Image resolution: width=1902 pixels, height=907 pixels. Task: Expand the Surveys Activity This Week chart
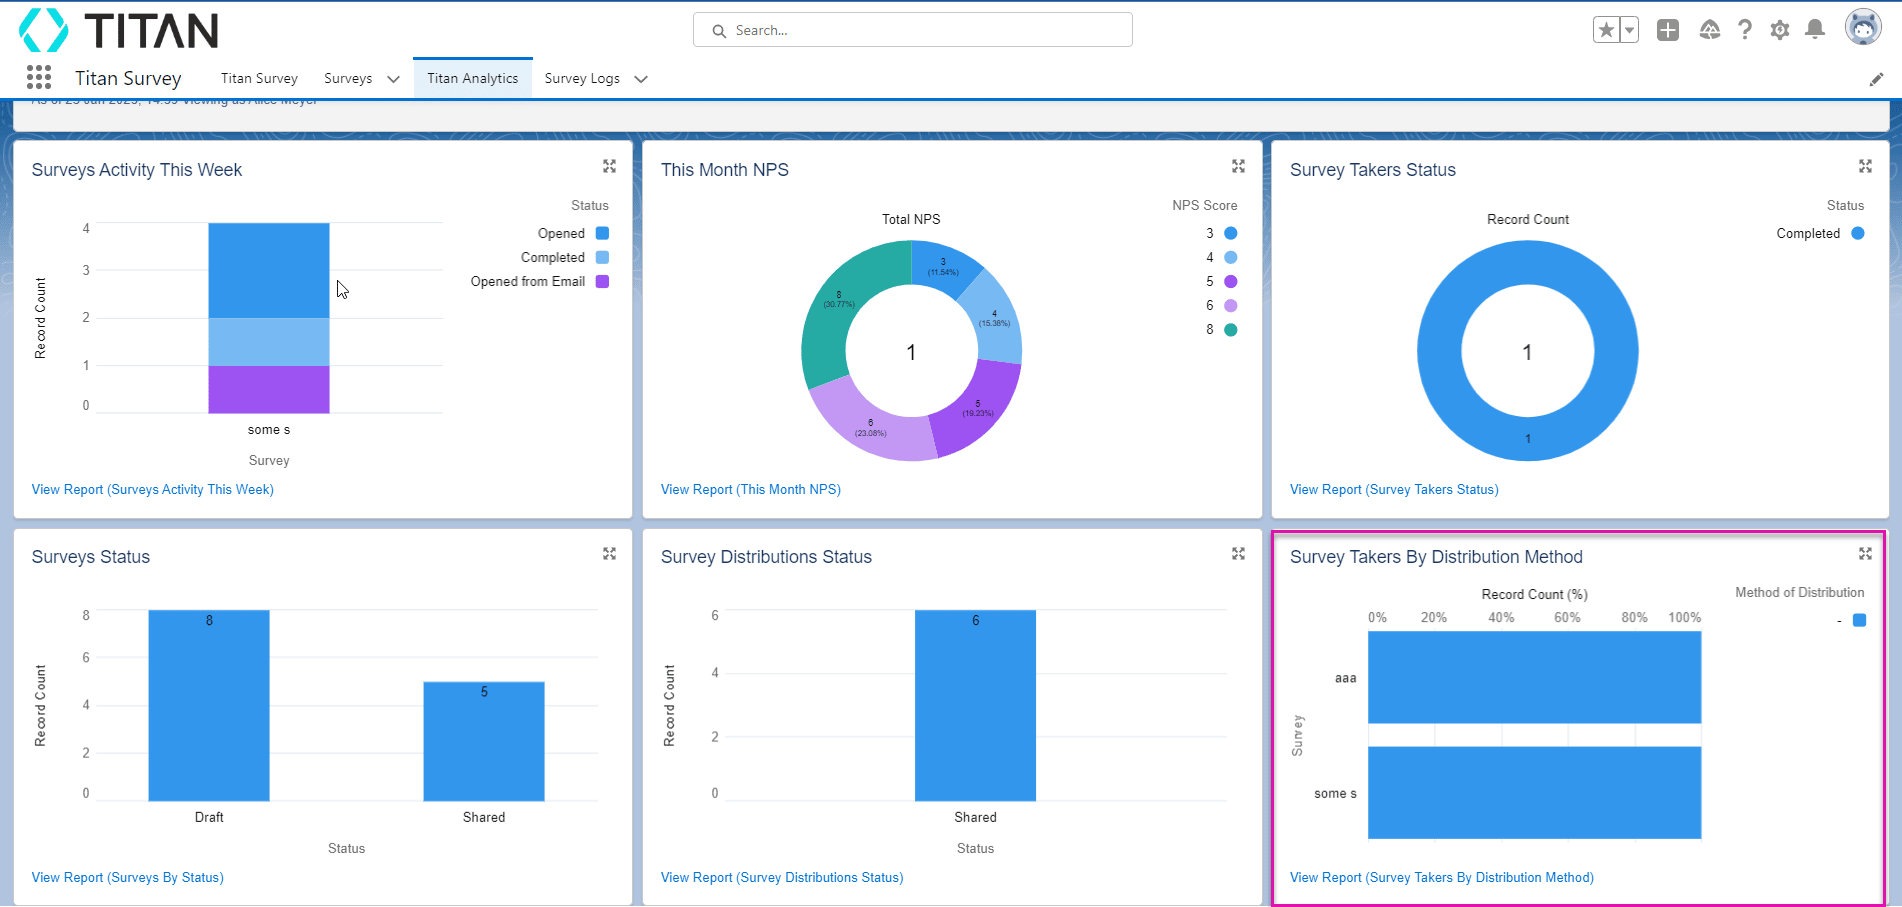click(609, 166)
